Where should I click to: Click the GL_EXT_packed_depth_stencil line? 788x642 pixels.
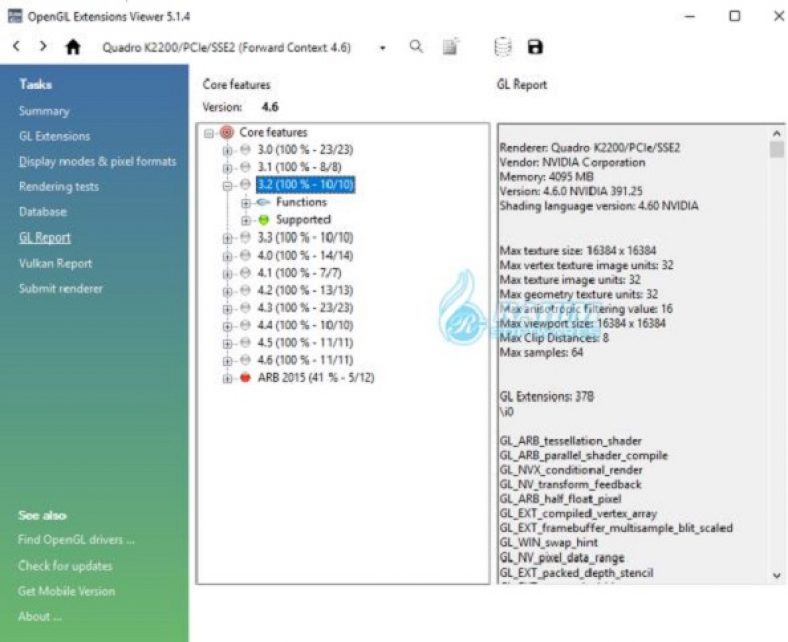pyautogui.click(x=576, y=573)
